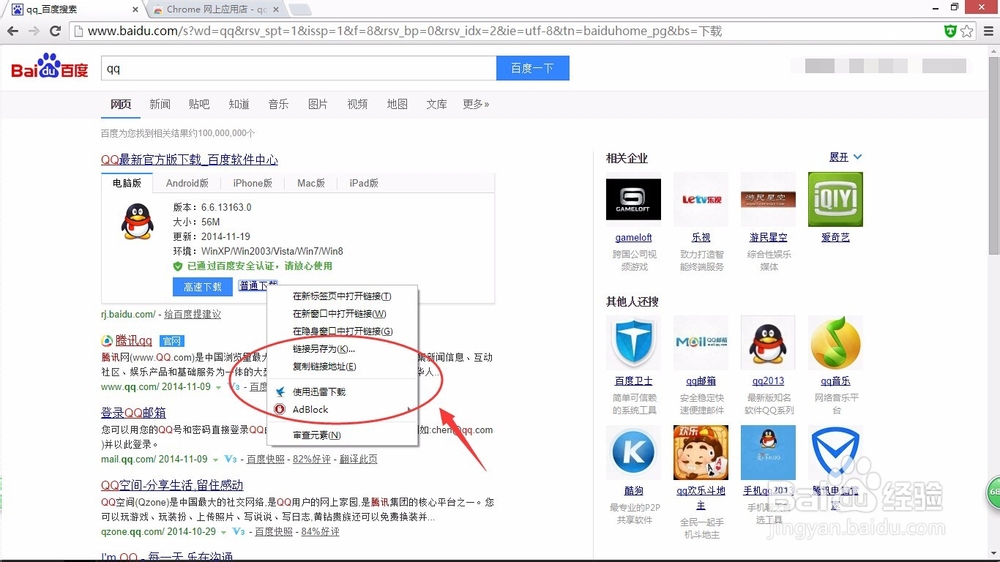1000x562 pixels.
Task: Choose 在隐身窗口中打开链接 menu entry
Action: (x=342, y=331)
